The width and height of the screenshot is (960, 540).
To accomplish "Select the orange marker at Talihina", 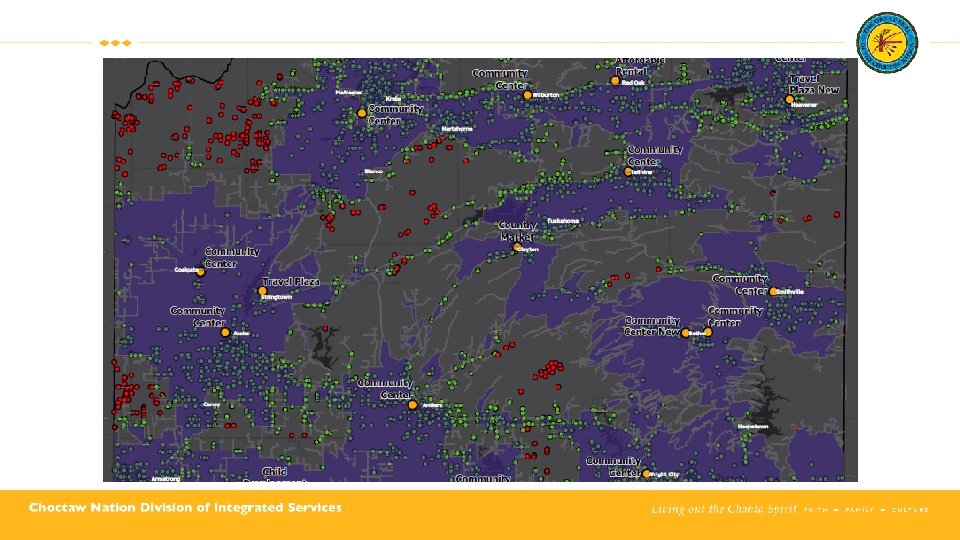I will click(628, 172).
